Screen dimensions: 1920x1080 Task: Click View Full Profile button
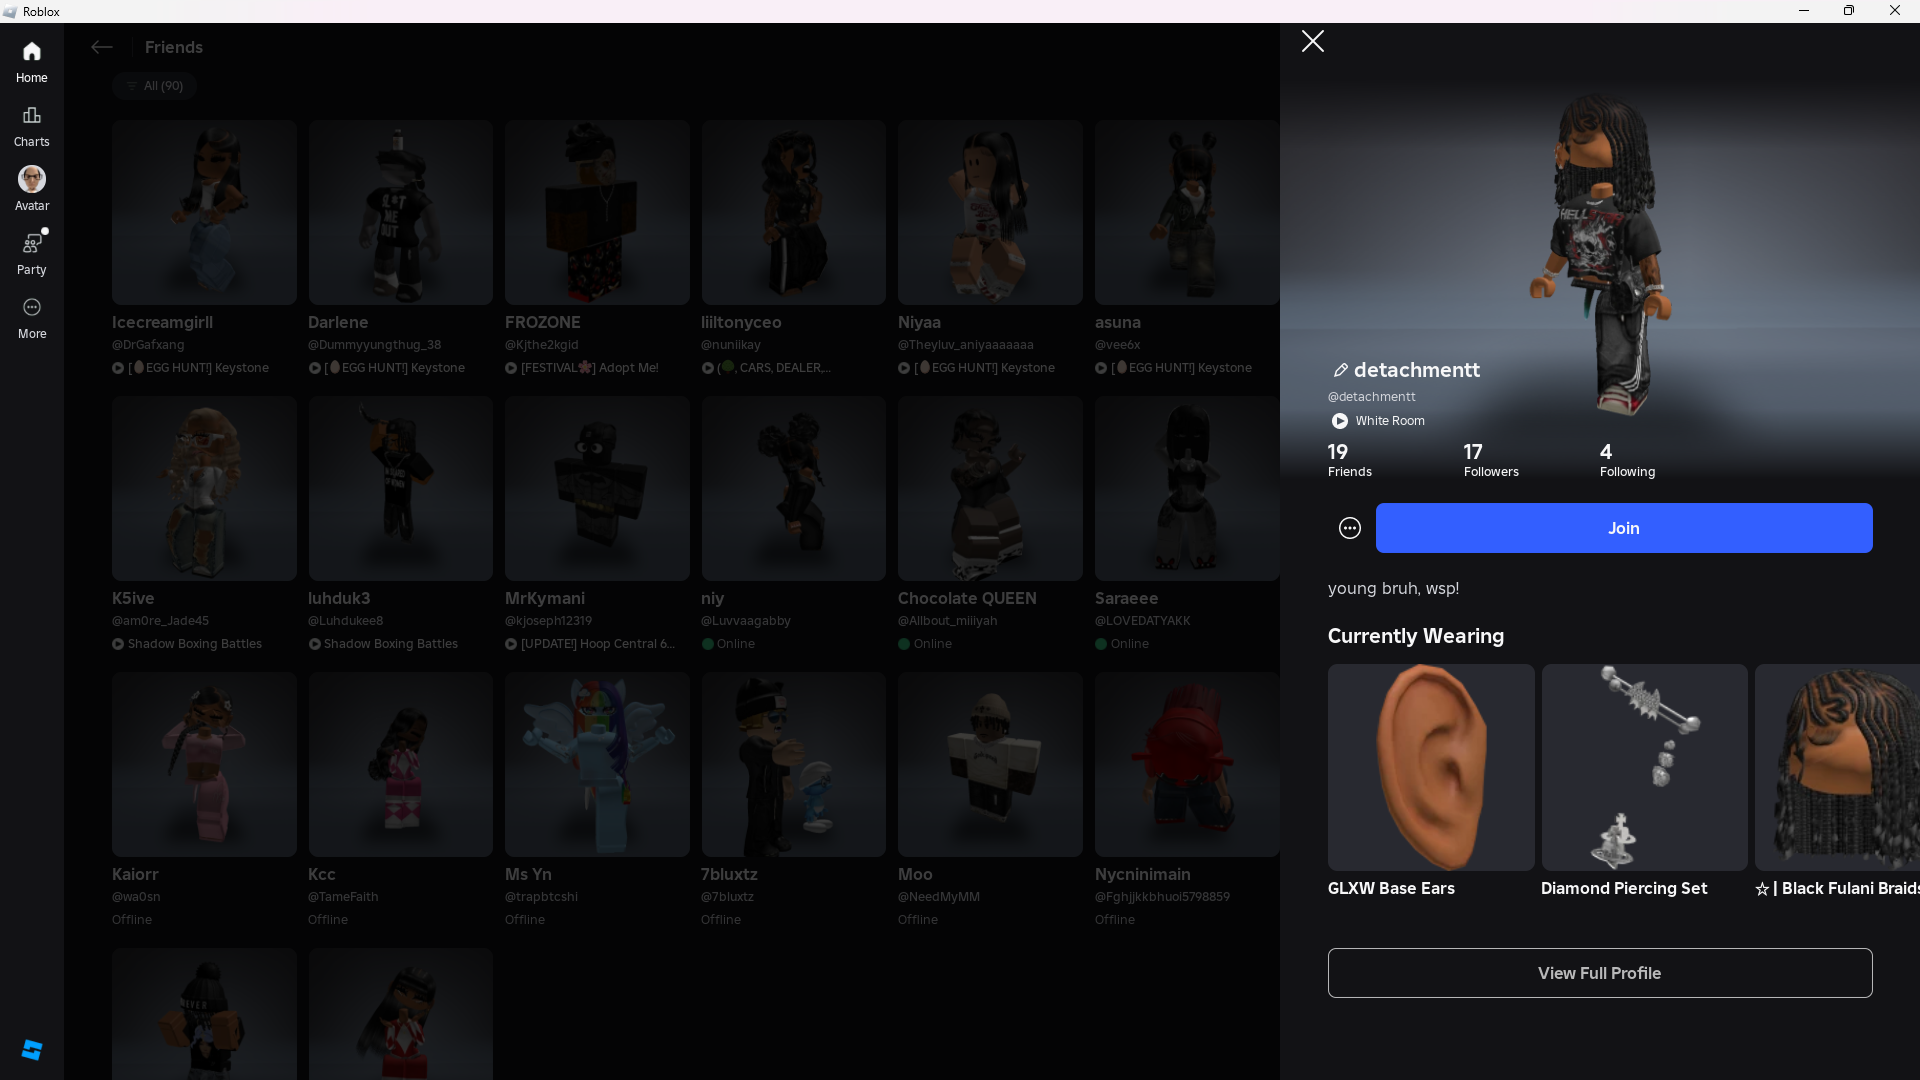pos(1599,973)
